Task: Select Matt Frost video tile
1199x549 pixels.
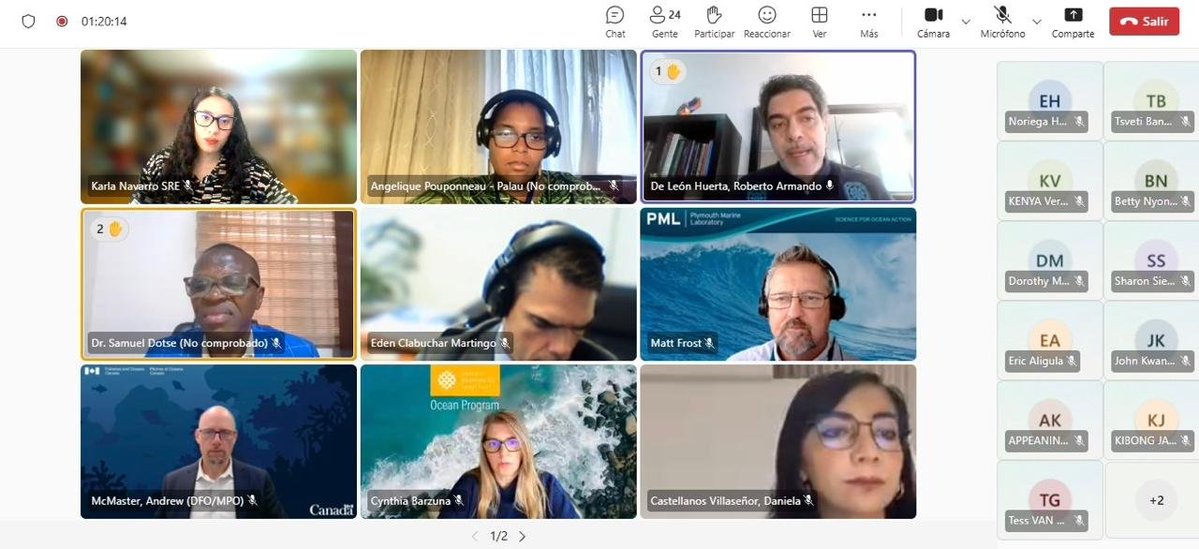Action: 778,284
